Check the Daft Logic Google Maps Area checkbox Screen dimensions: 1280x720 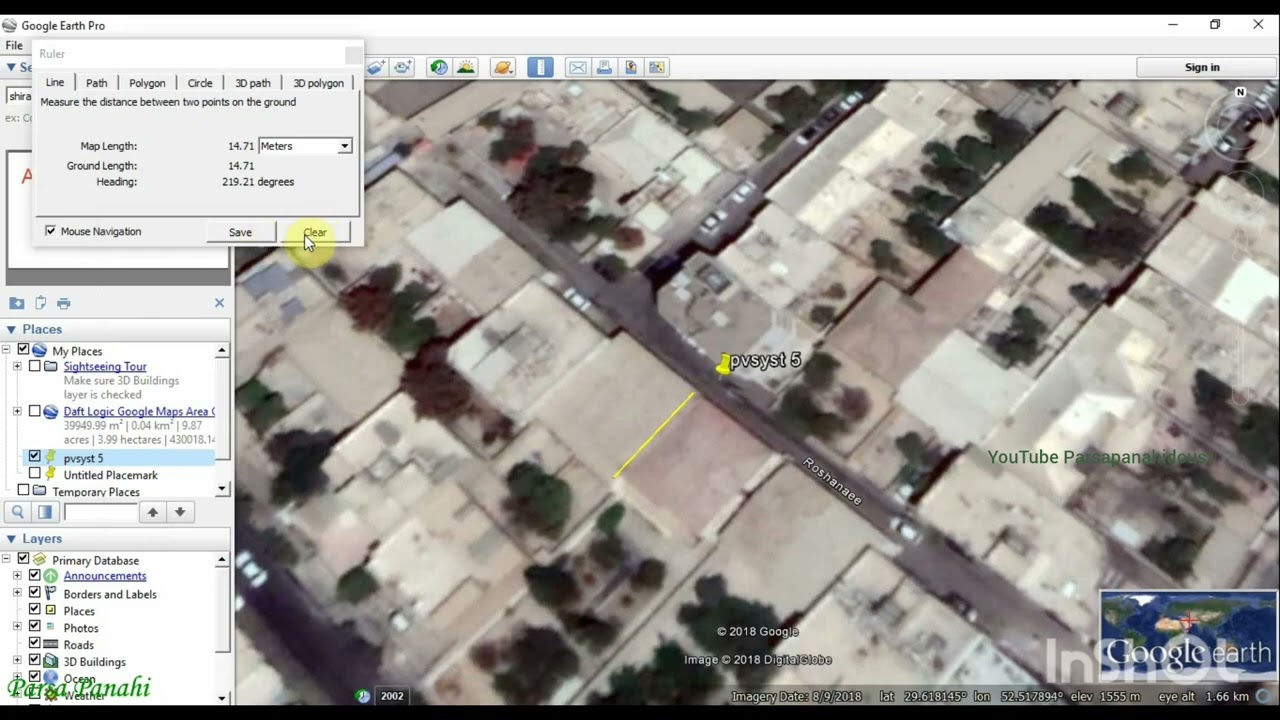(x=34, y=411)
